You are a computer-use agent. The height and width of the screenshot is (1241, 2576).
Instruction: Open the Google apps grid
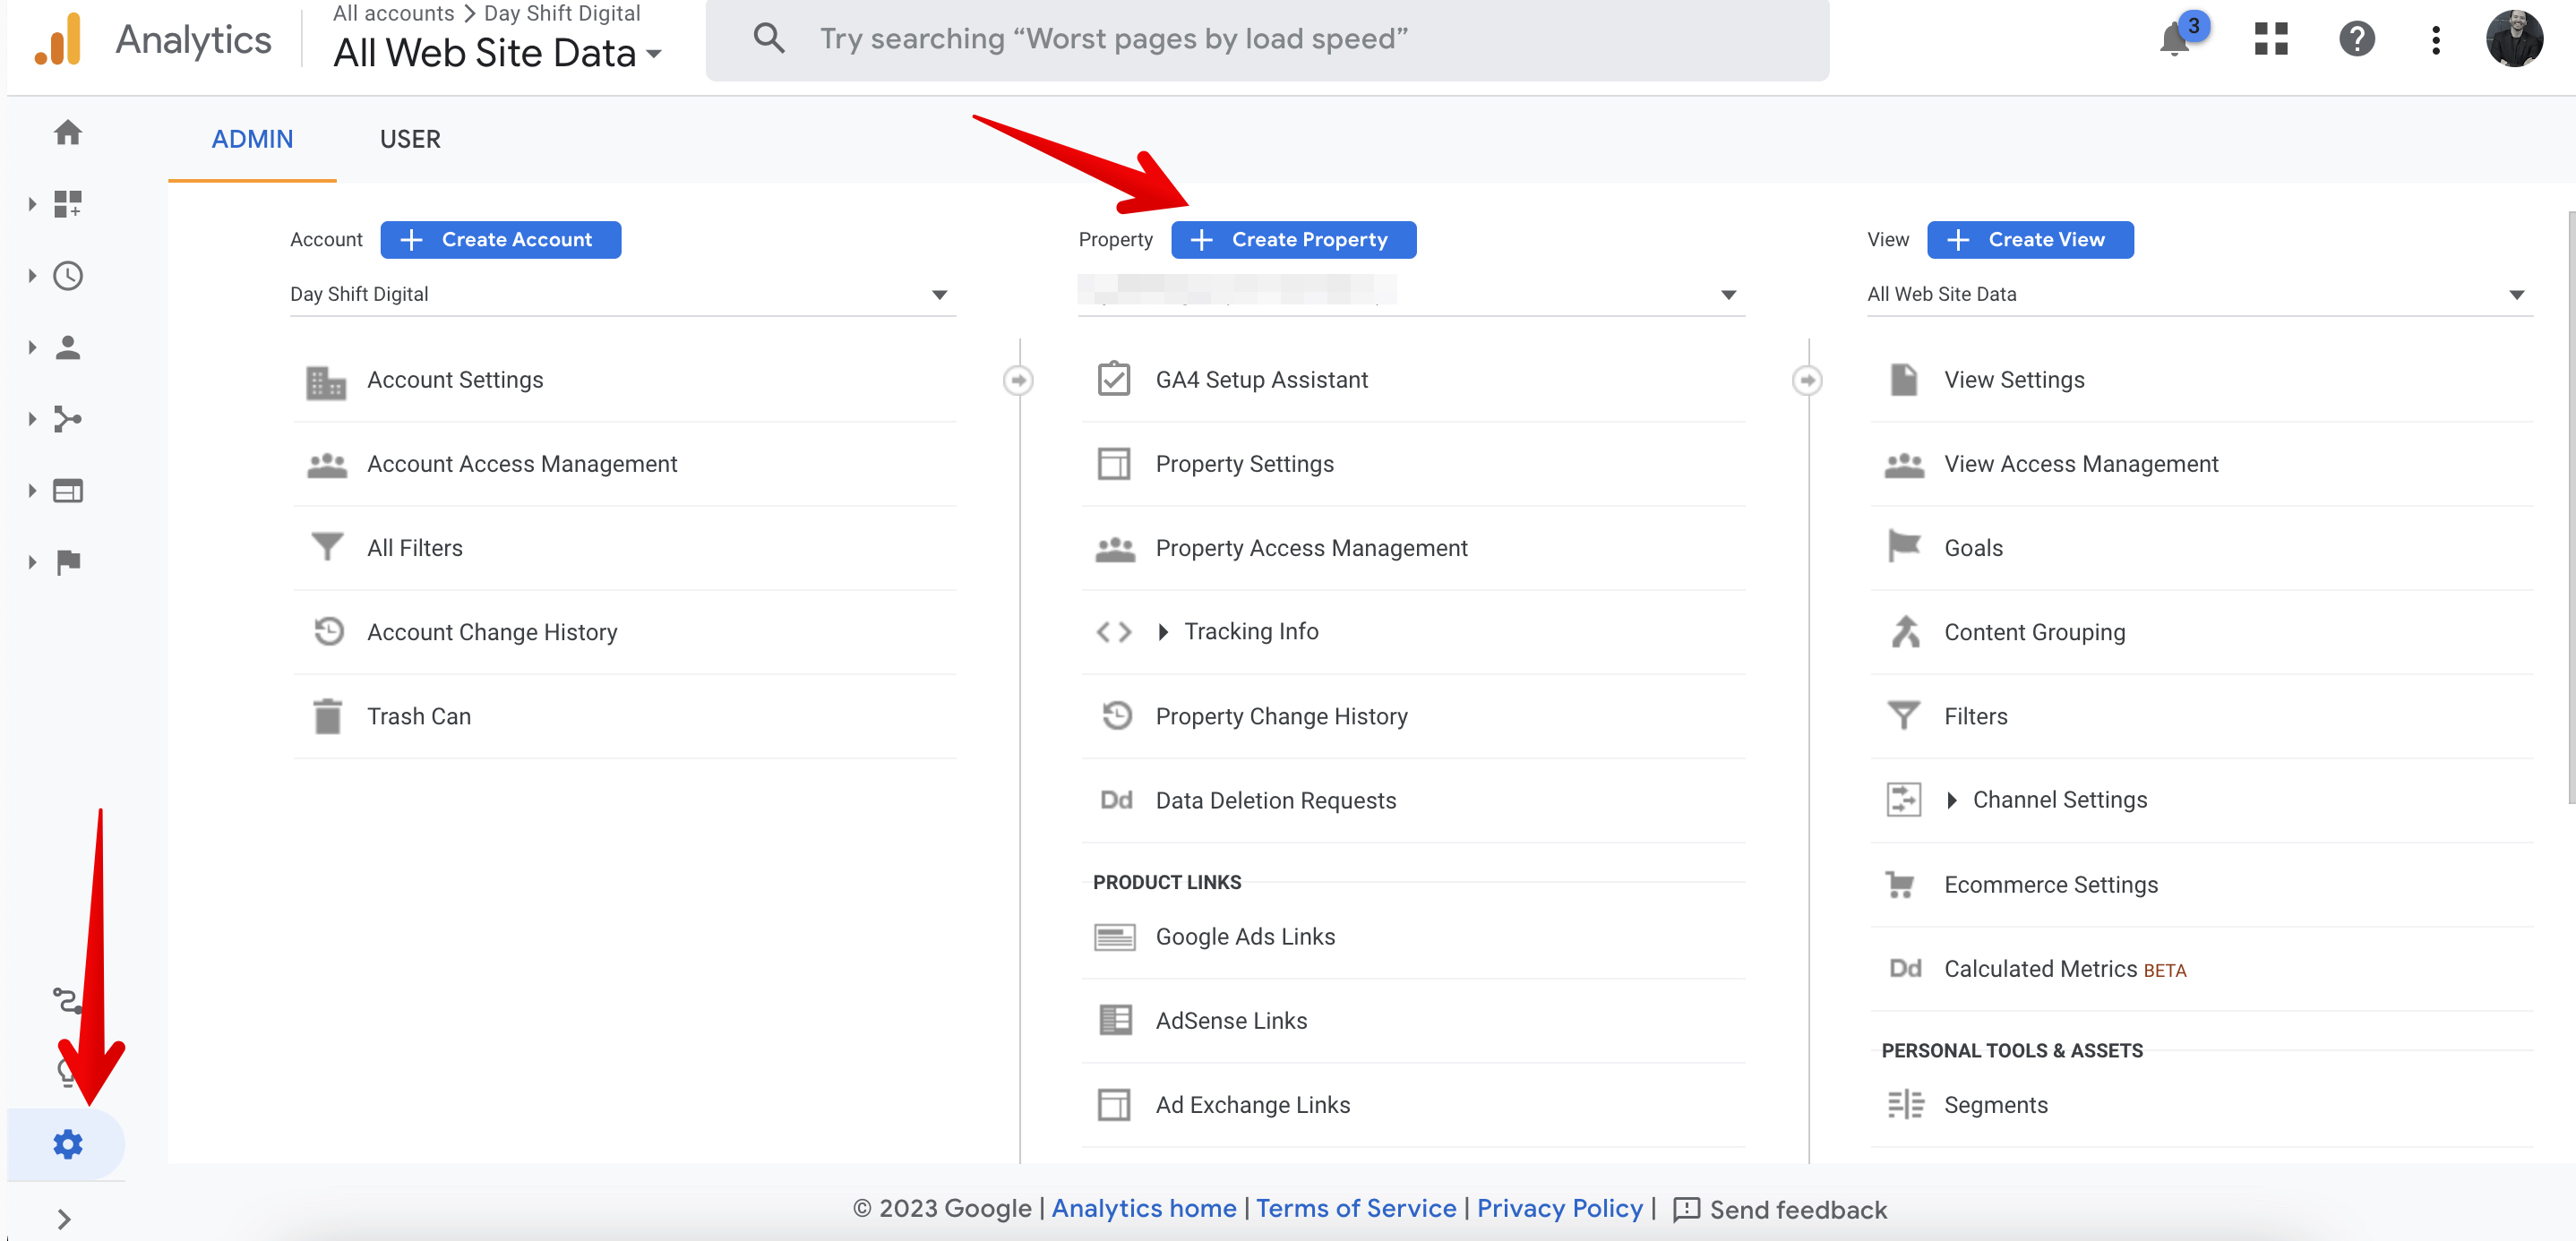tap(2271, 39)
